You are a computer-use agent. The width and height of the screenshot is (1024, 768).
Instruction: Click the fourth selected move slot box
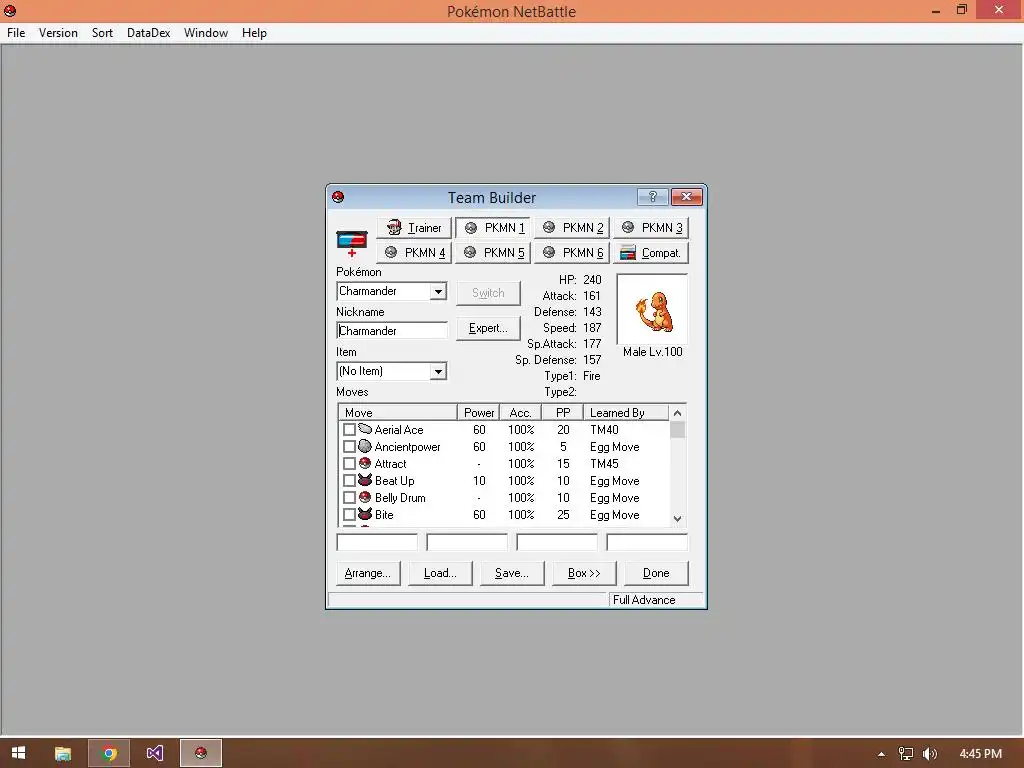click(x=647, y=542)
